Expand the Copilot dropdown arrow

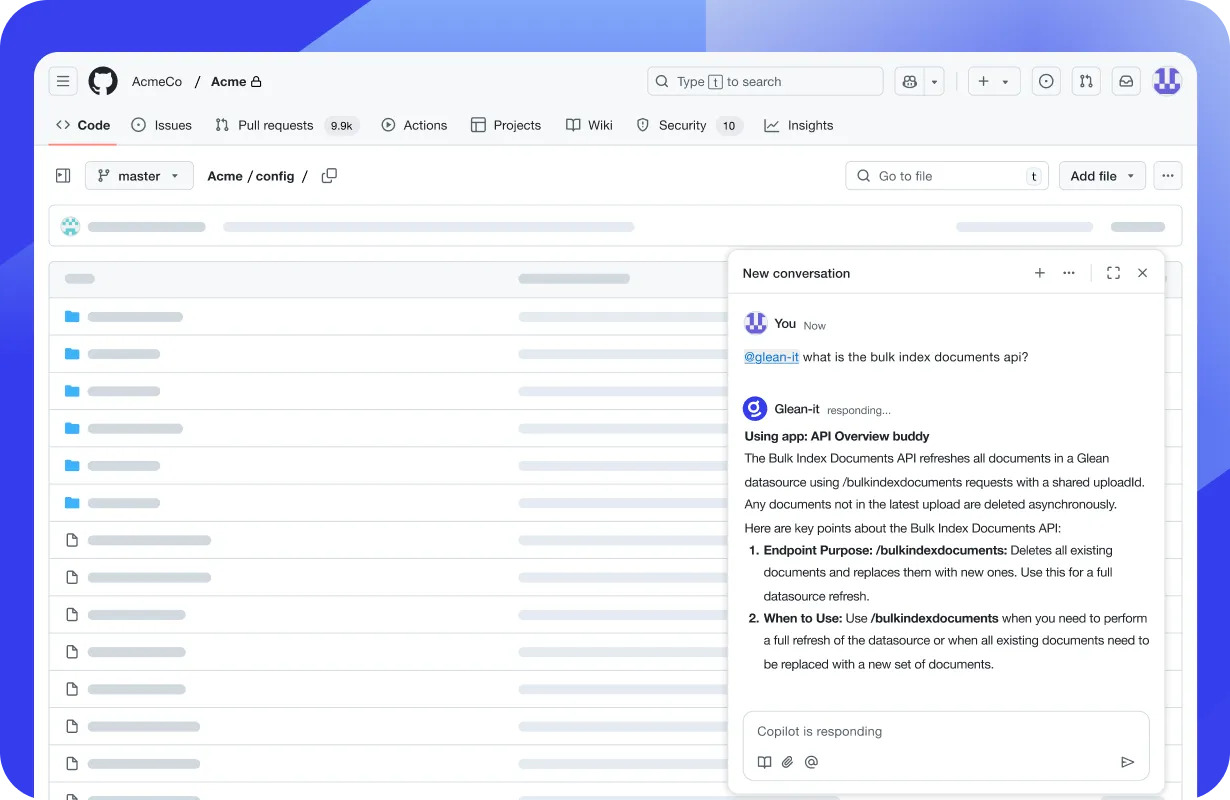pyautogui.click(x=935, y=81)
